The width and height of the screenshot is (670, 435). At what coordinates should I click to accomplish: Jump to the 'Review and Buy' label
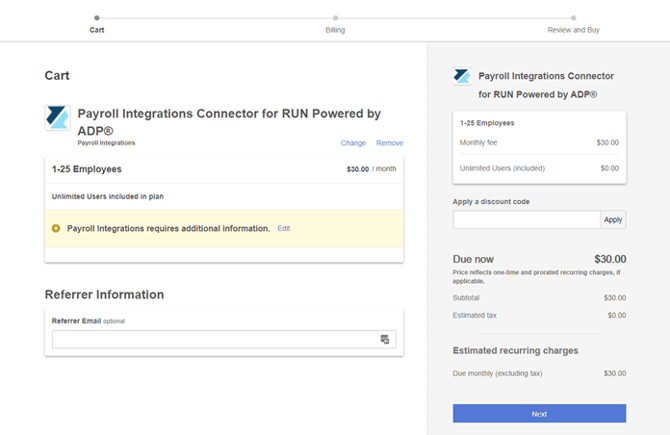(x=573, y=30)
